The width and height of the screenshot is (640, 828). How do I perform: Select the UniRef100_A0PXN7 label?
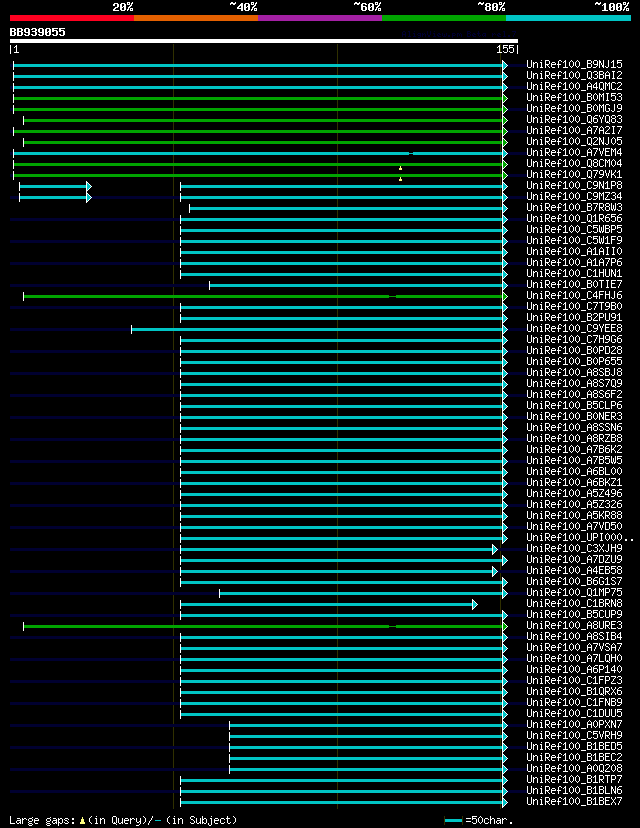[574, 724]
